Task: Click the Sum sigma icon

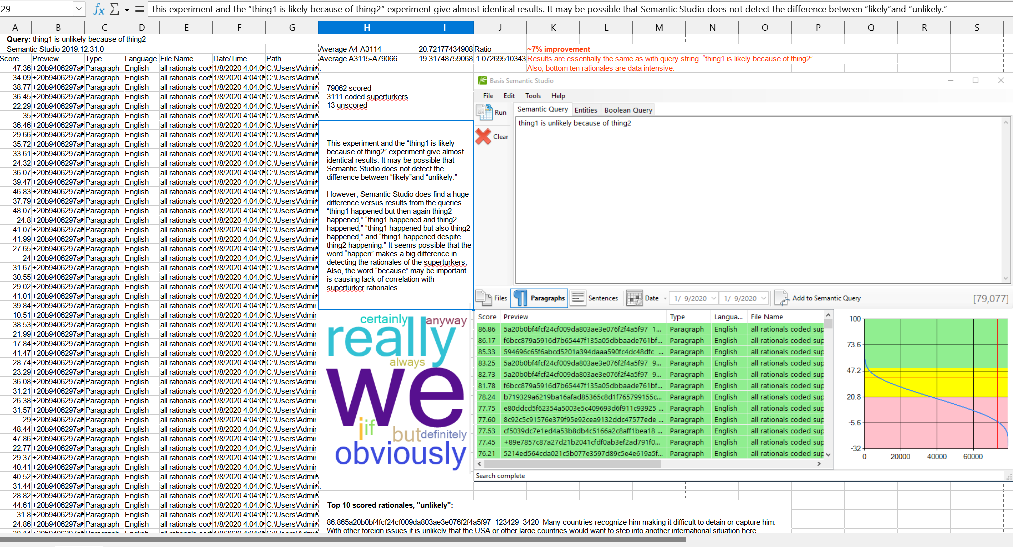Action: [x=114, y=8]
